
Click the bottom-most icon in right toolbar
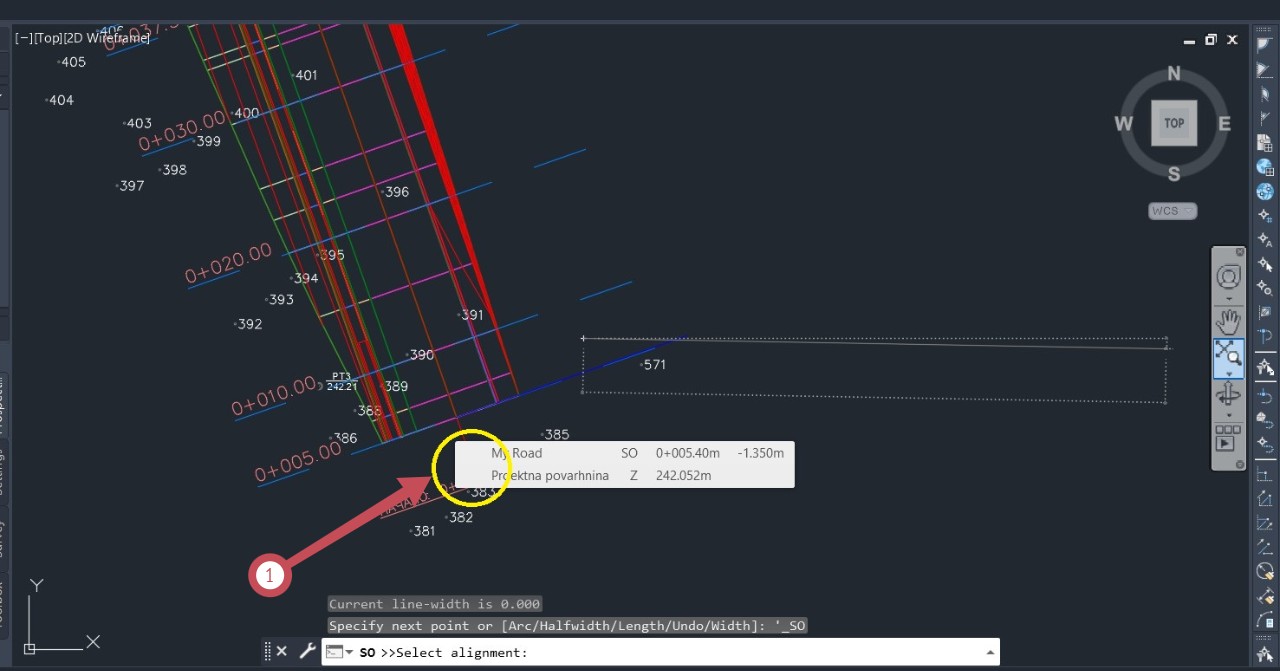pyautogui.click(x=1265, y=653)
